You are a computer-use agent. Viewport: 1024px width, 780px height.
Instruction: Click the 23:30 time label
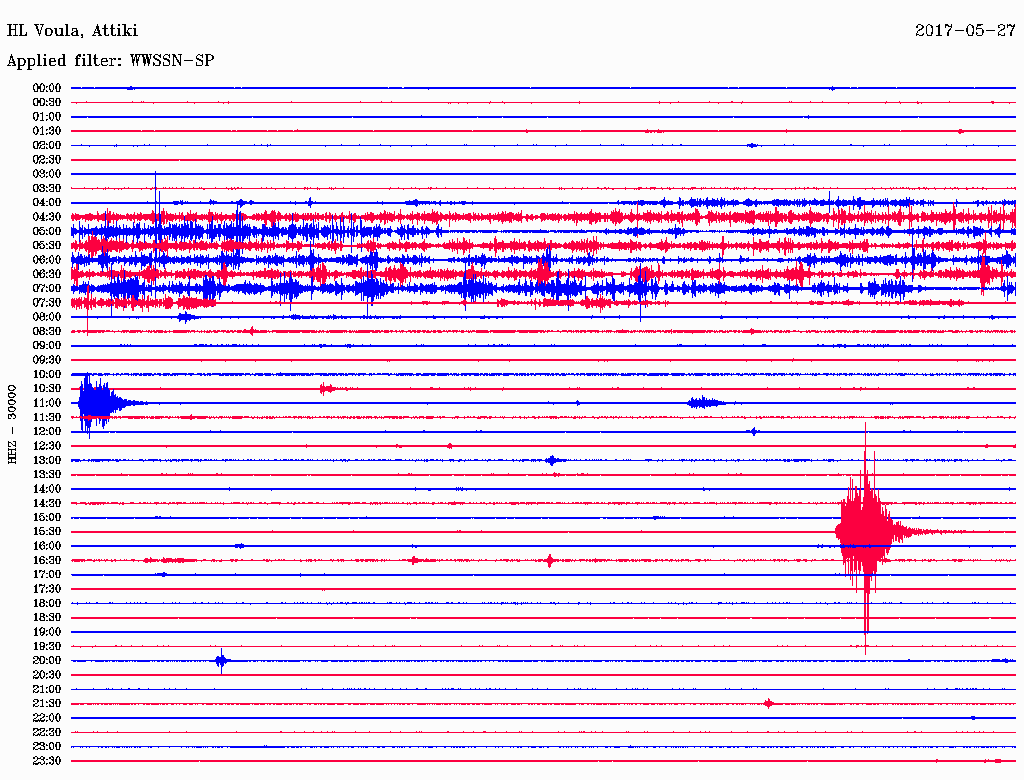[x=47, y=761]
